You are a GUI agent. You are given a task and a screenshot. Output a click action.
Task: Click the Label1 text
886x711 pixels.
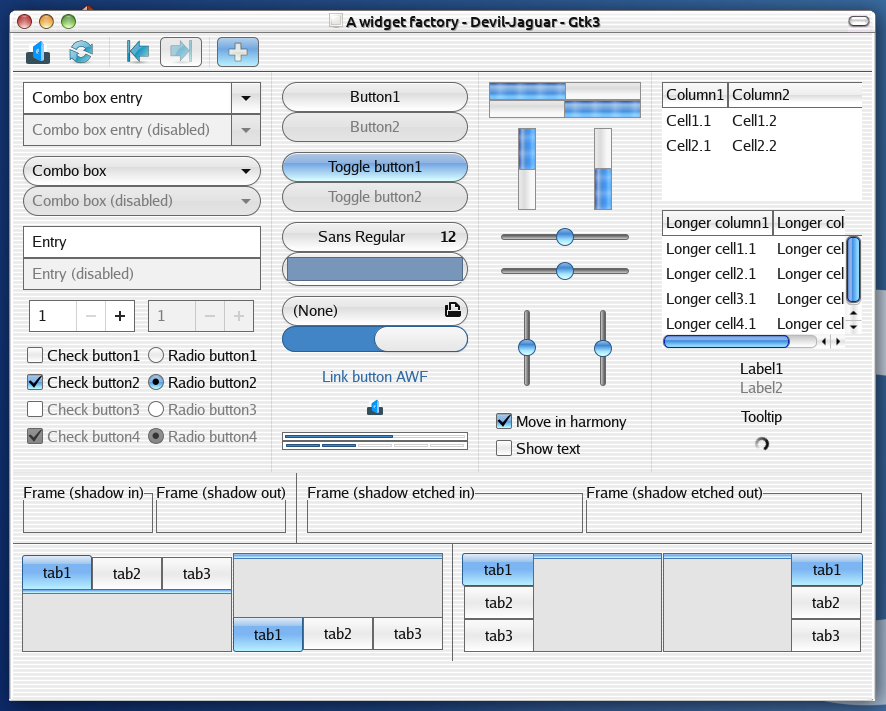(x=762, y=369)
